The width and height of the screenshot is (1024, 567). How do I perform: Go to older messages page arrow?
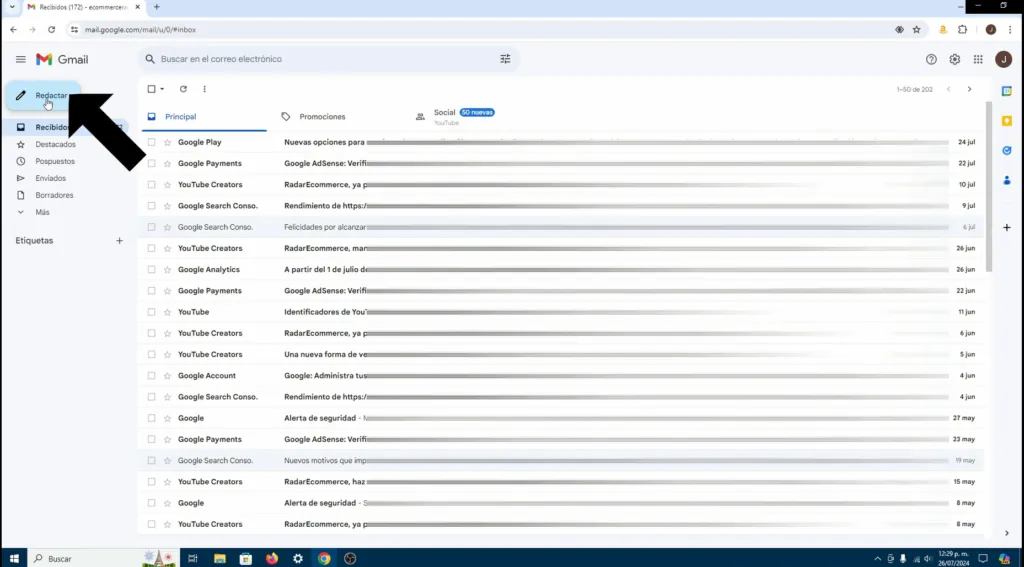tap(970, 89)
